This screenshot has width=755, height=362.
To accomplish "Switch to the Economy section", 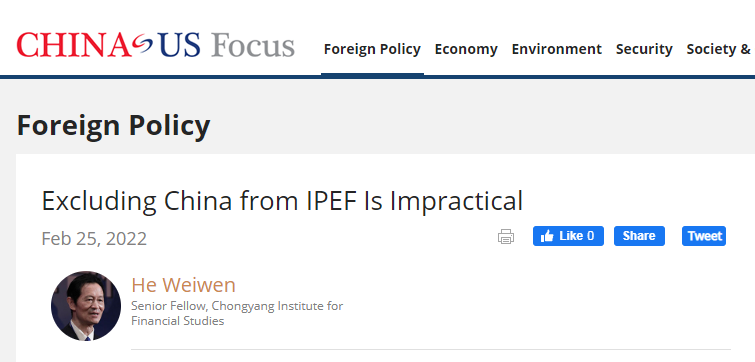I will [466, 49].
